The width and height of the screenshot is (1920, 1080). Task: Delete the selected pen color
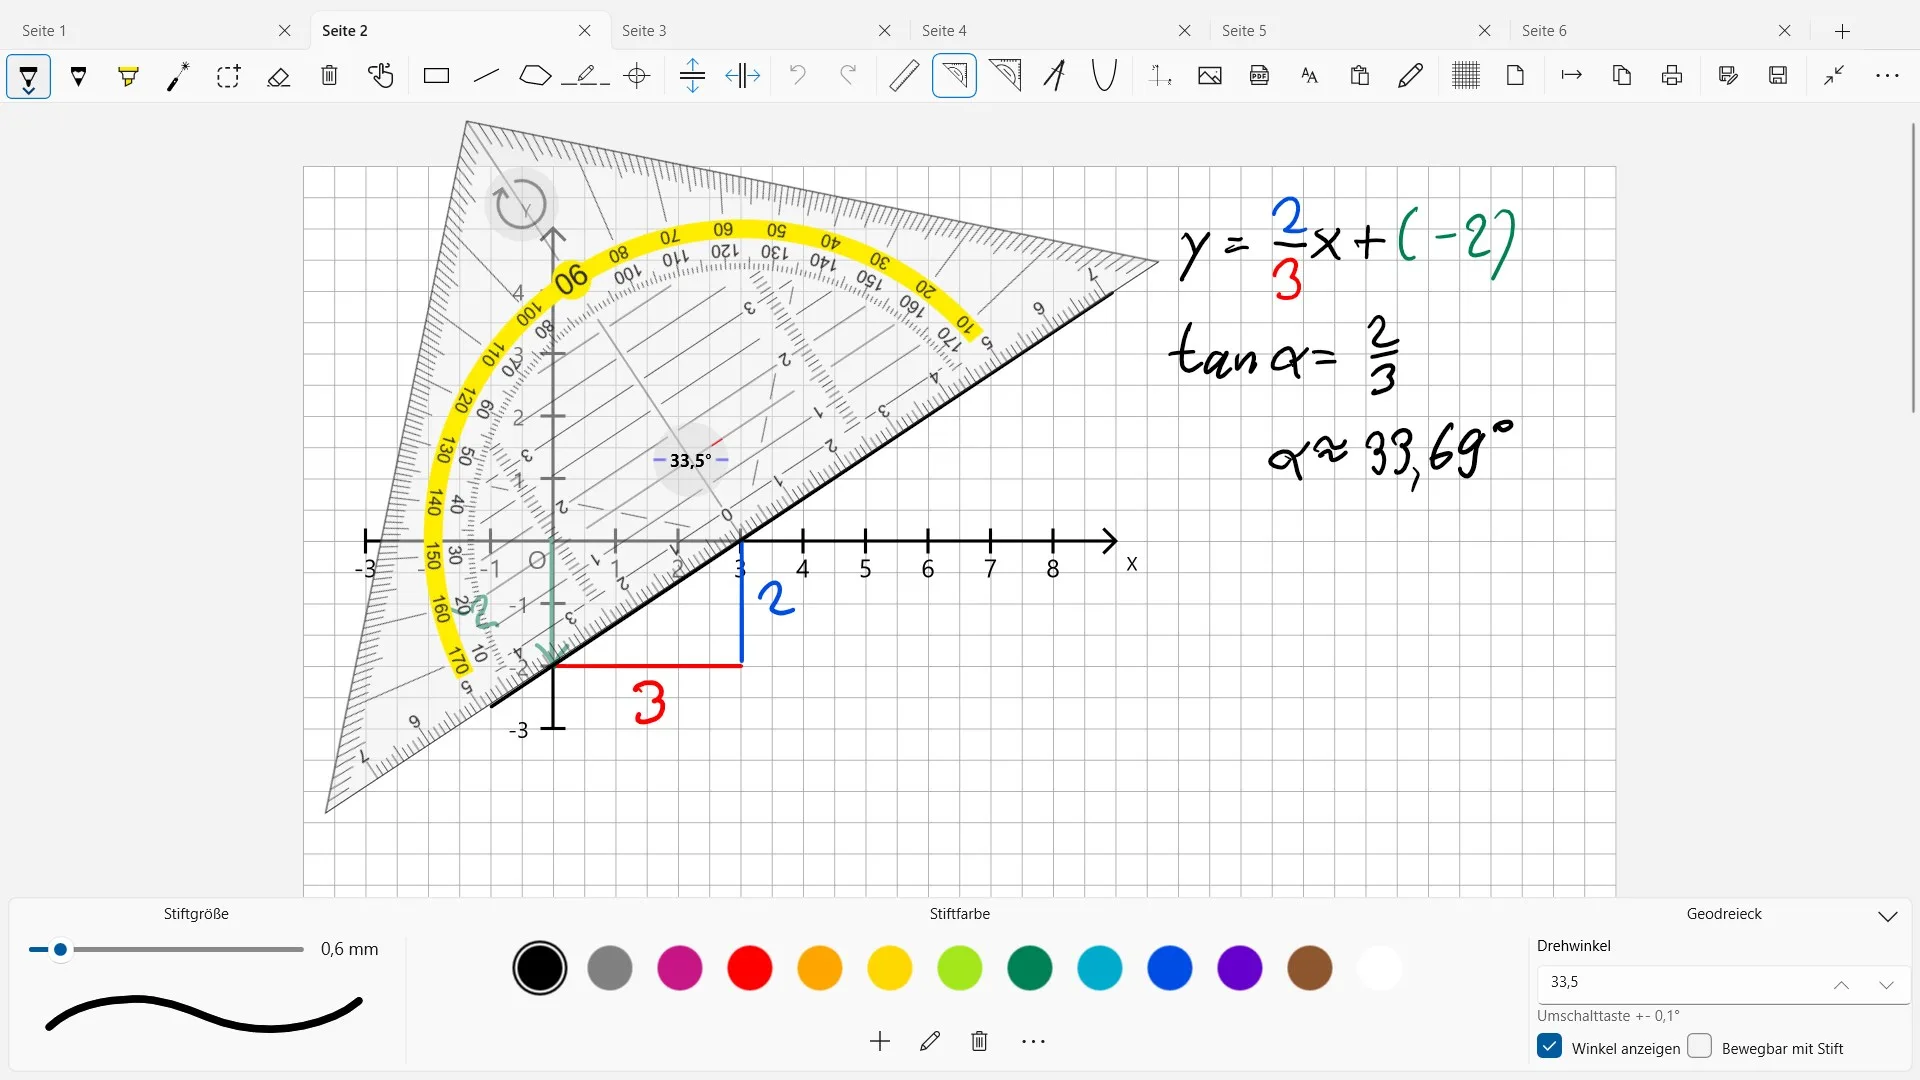(x=980, y=1042)
